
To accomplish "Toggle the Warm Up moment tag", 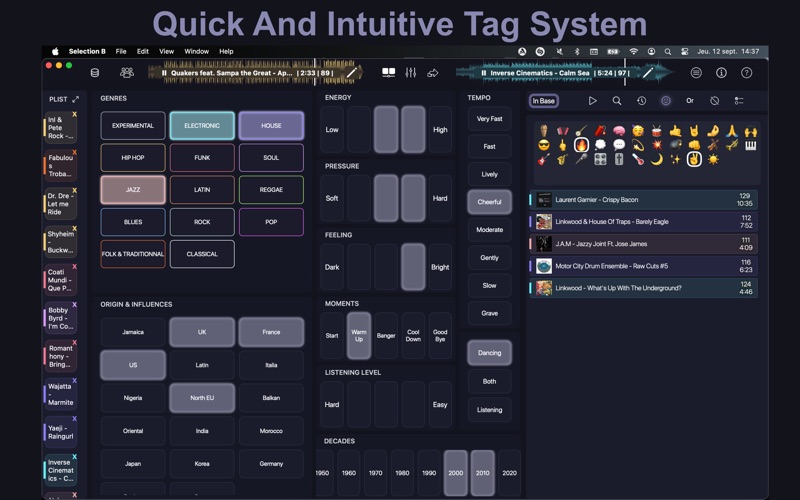I will pos(359,335).
